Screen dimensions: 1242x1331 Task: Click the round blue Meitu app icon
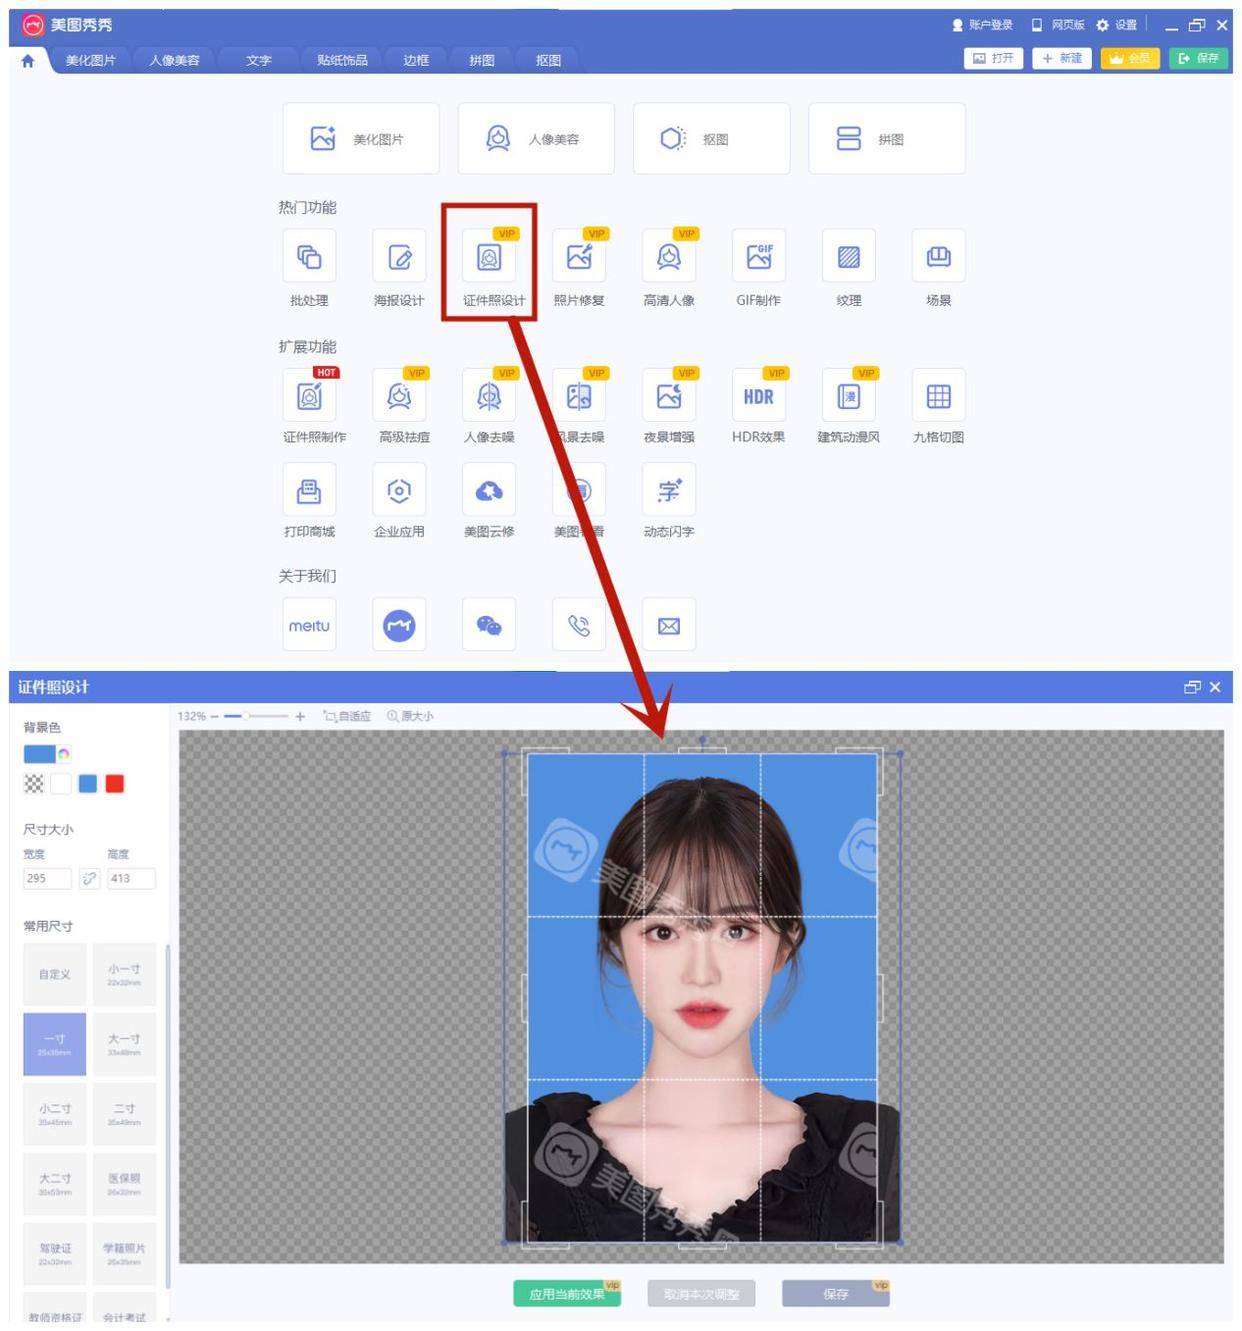coord(399,625)
